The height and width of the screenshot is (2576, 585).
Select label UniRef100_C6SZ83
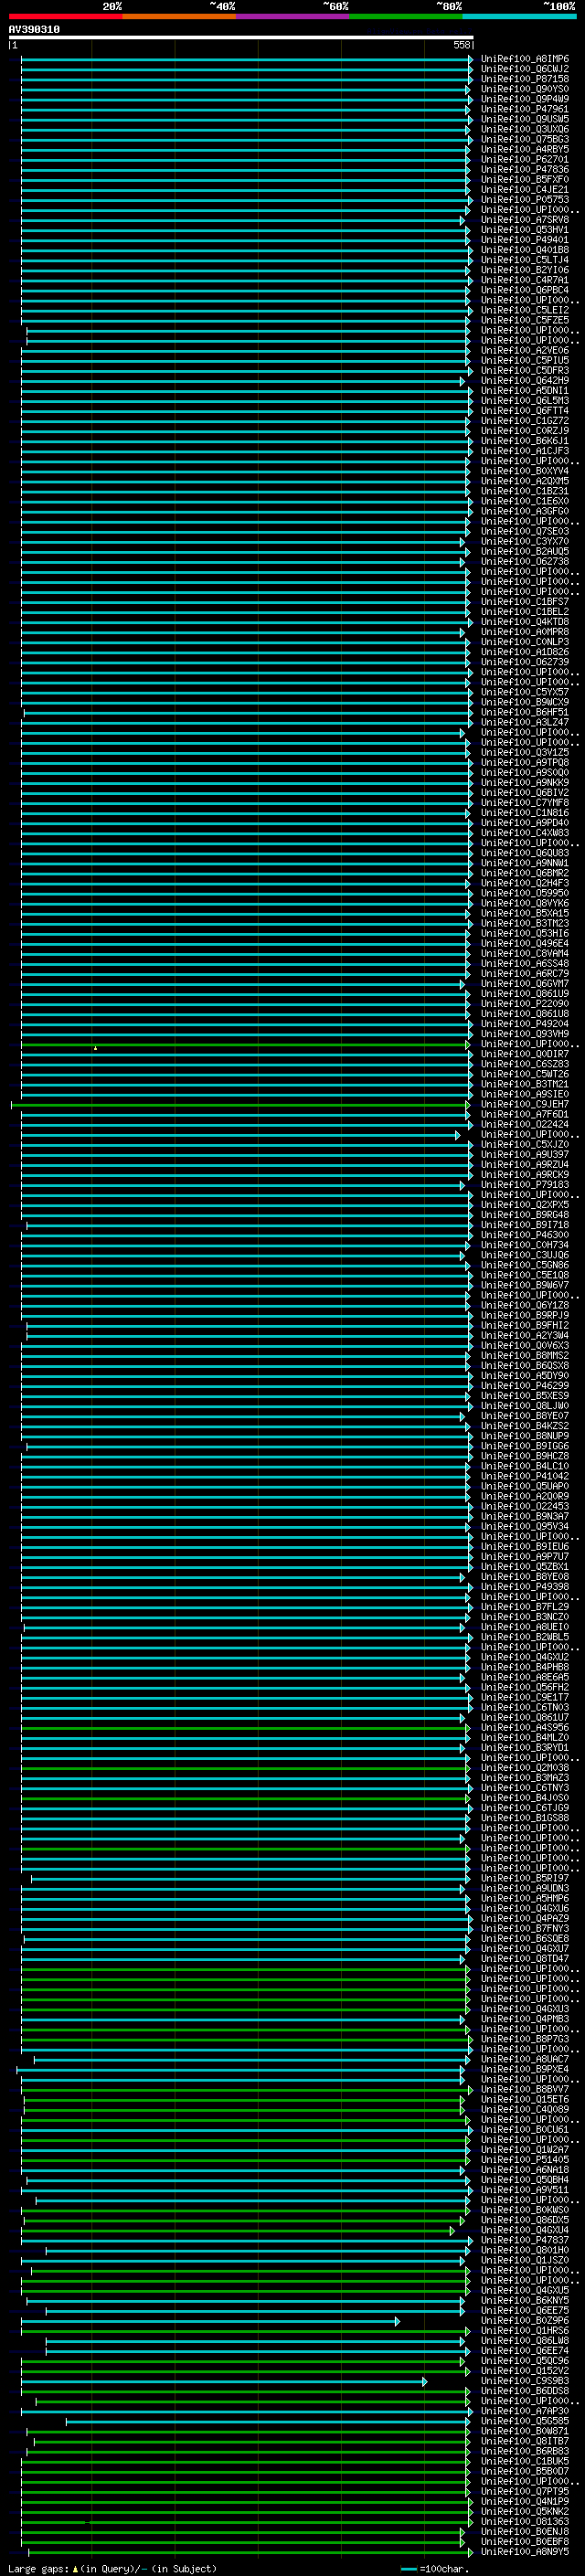pyautogui.click(x=525, y=1064)
